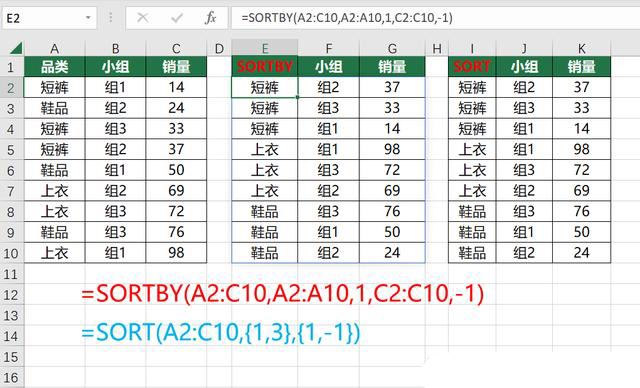Select cell C10 with value 98
The image size is (640, 388).
tap(176, 253)
